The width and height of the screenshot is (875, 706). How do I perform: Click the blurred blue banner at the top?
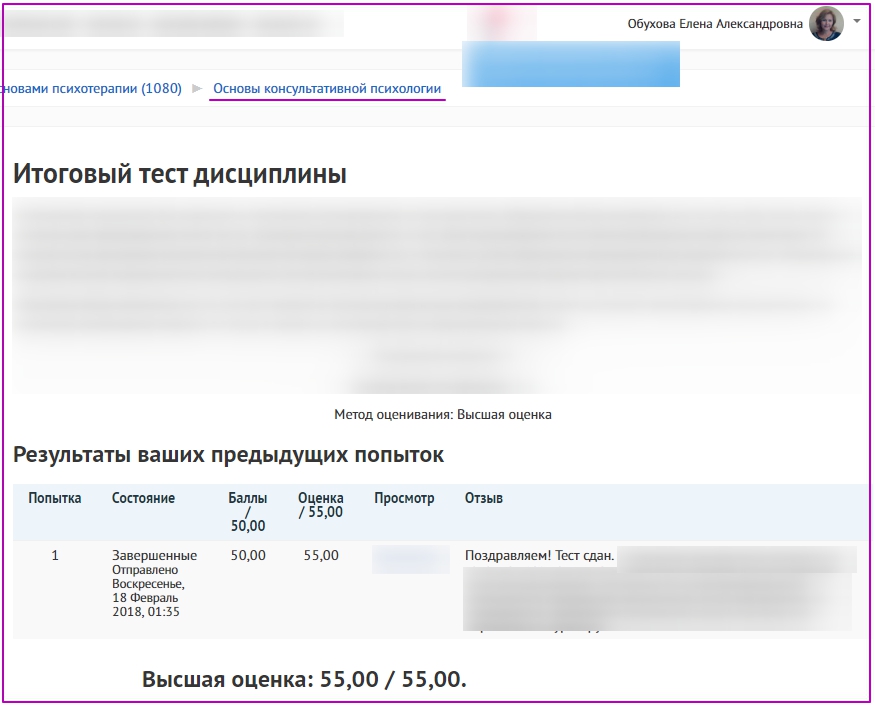click(570, 64)
